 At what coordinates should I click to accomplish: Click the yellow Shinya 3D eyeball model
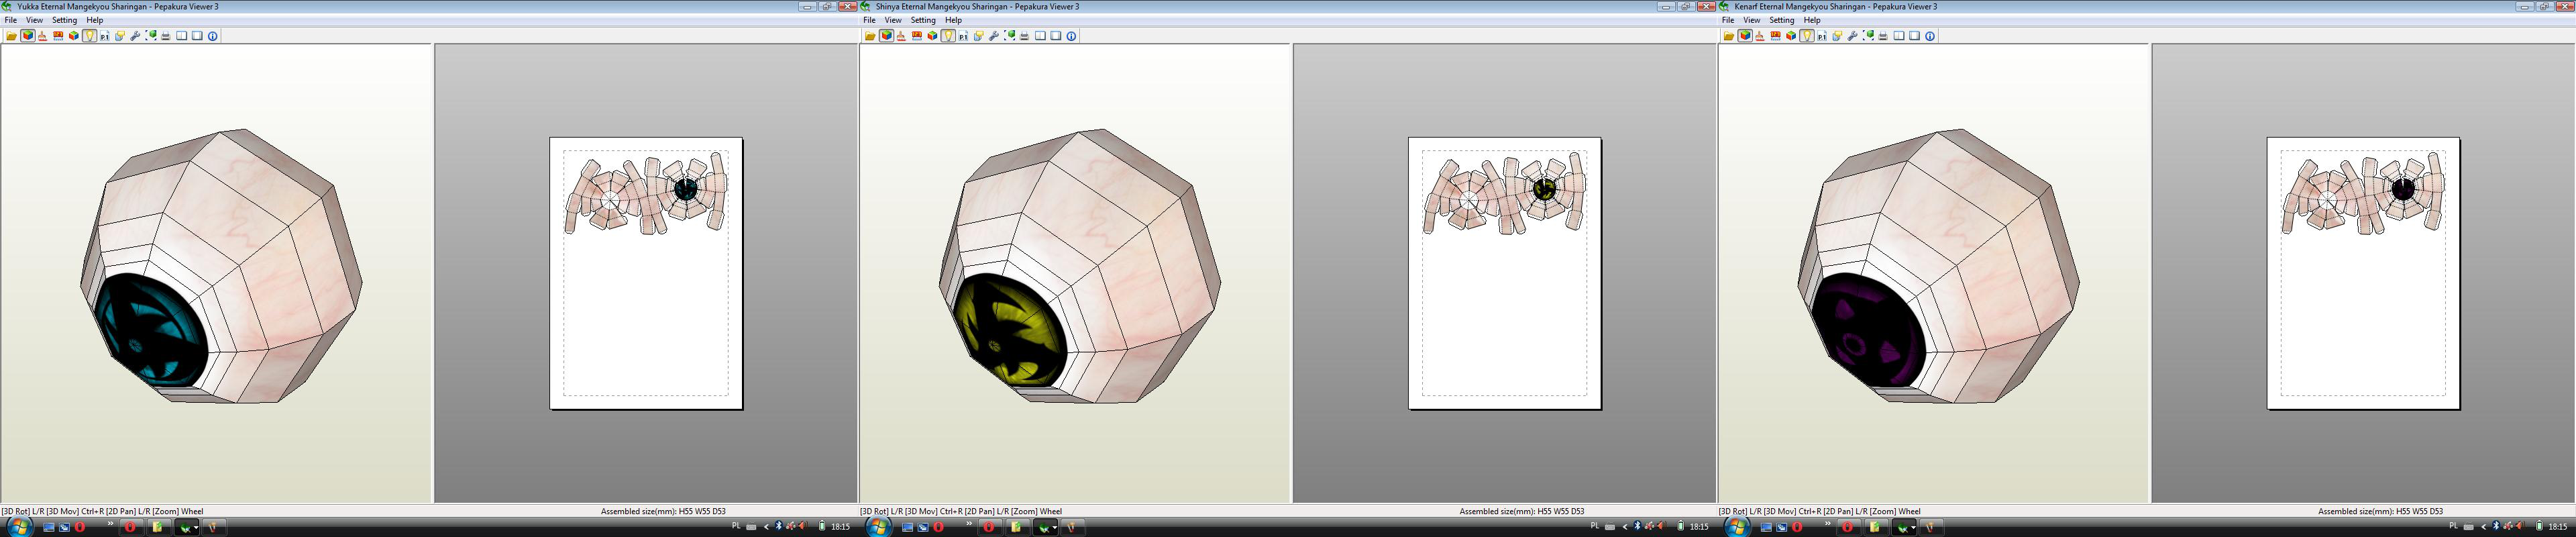tap(1080, 267)
